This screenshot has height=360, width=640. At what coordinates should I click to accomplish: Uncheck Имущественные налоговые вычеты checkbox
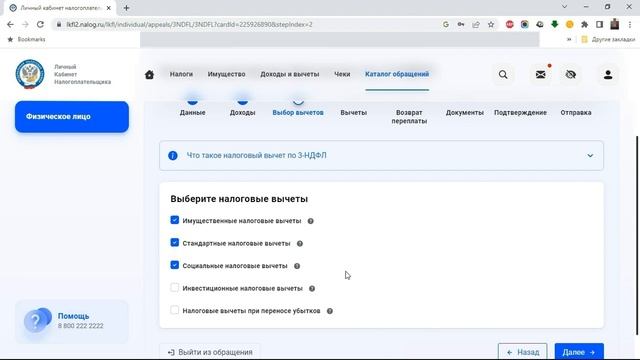pos(175,220)
